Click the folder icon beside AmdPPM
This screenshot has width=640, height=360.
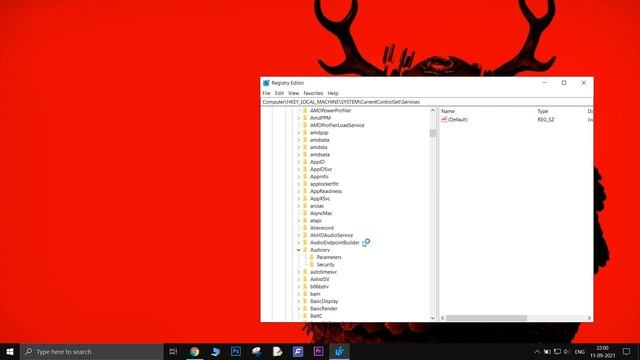(x=305, y=118)
